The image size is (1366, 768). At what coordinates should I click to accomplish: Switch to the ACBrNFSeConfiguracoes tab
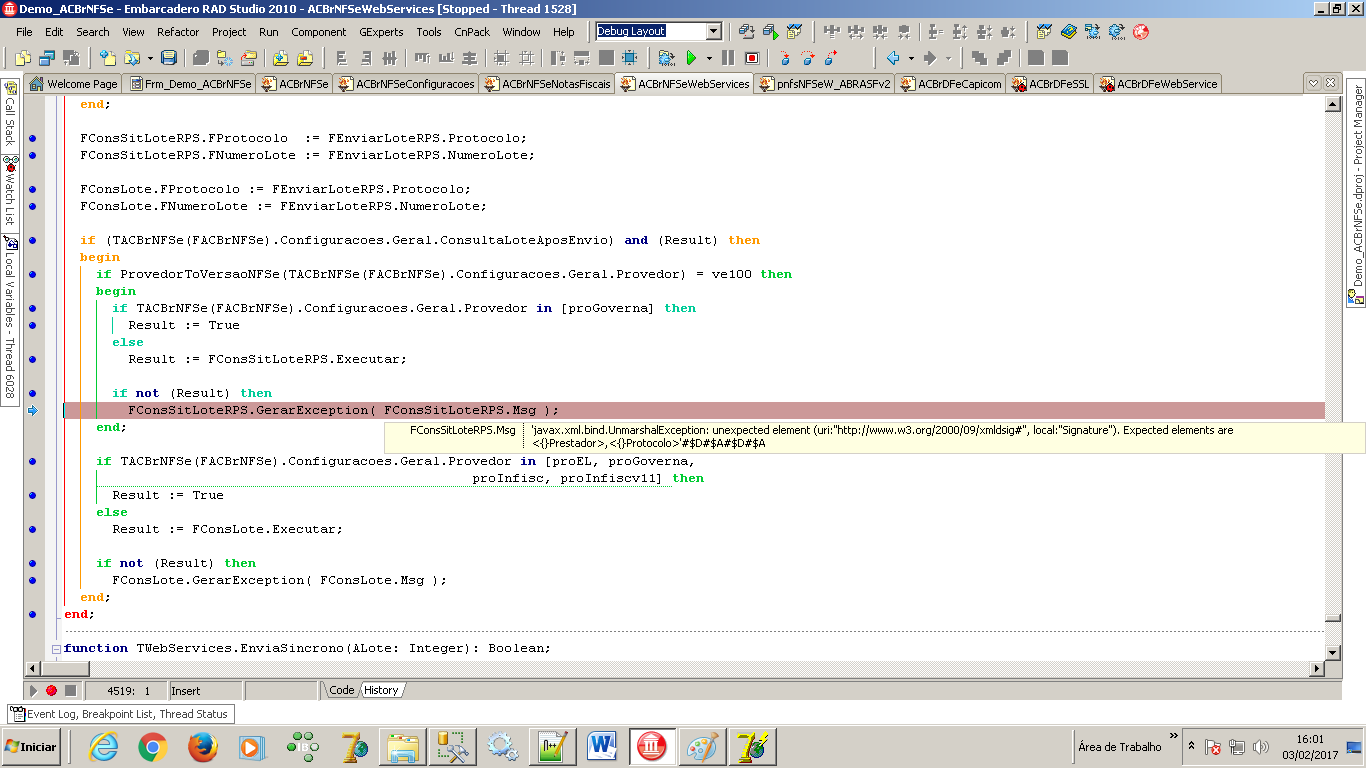(x=406, y=84)
